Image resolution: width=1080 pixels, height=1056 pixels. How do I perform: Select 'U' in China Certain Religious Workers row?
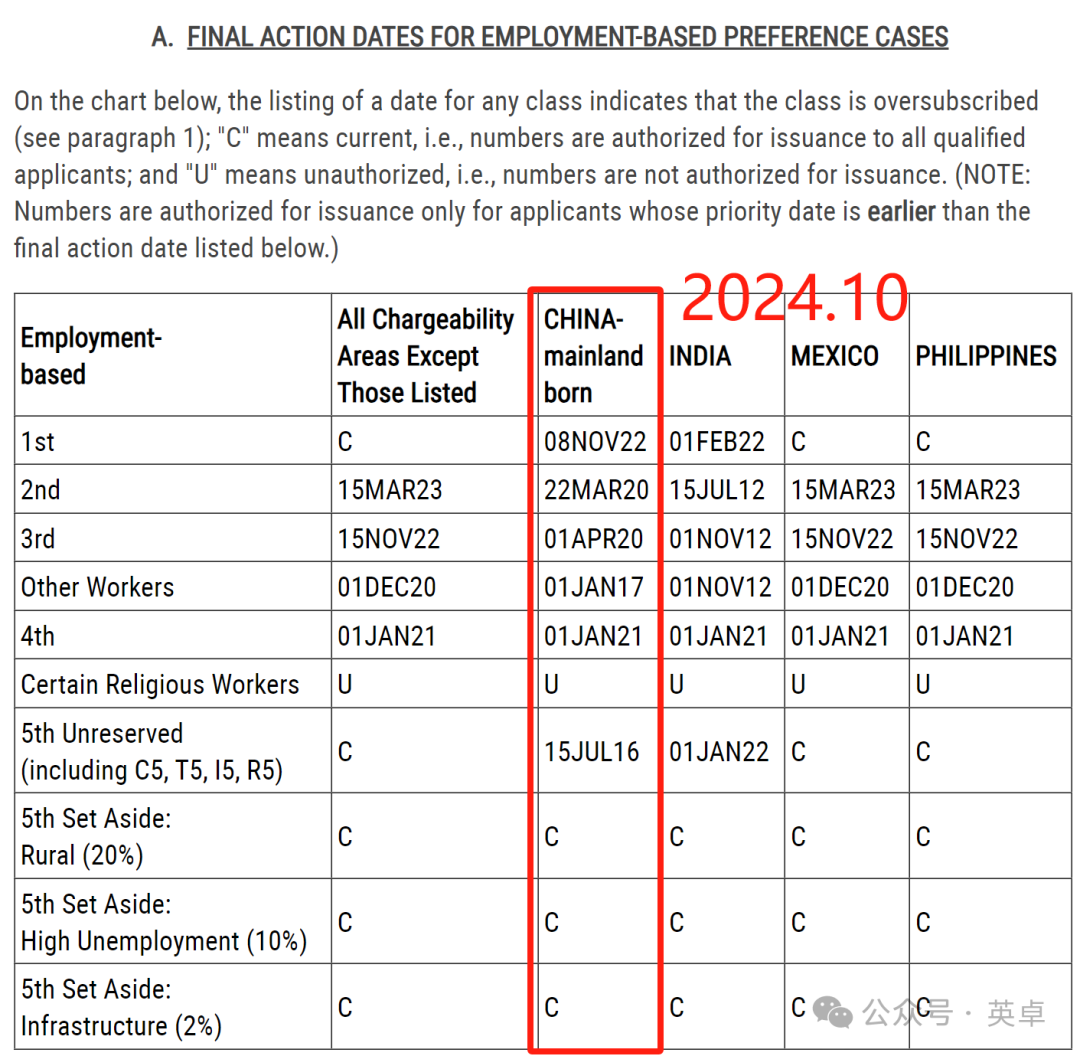point(552,685)
